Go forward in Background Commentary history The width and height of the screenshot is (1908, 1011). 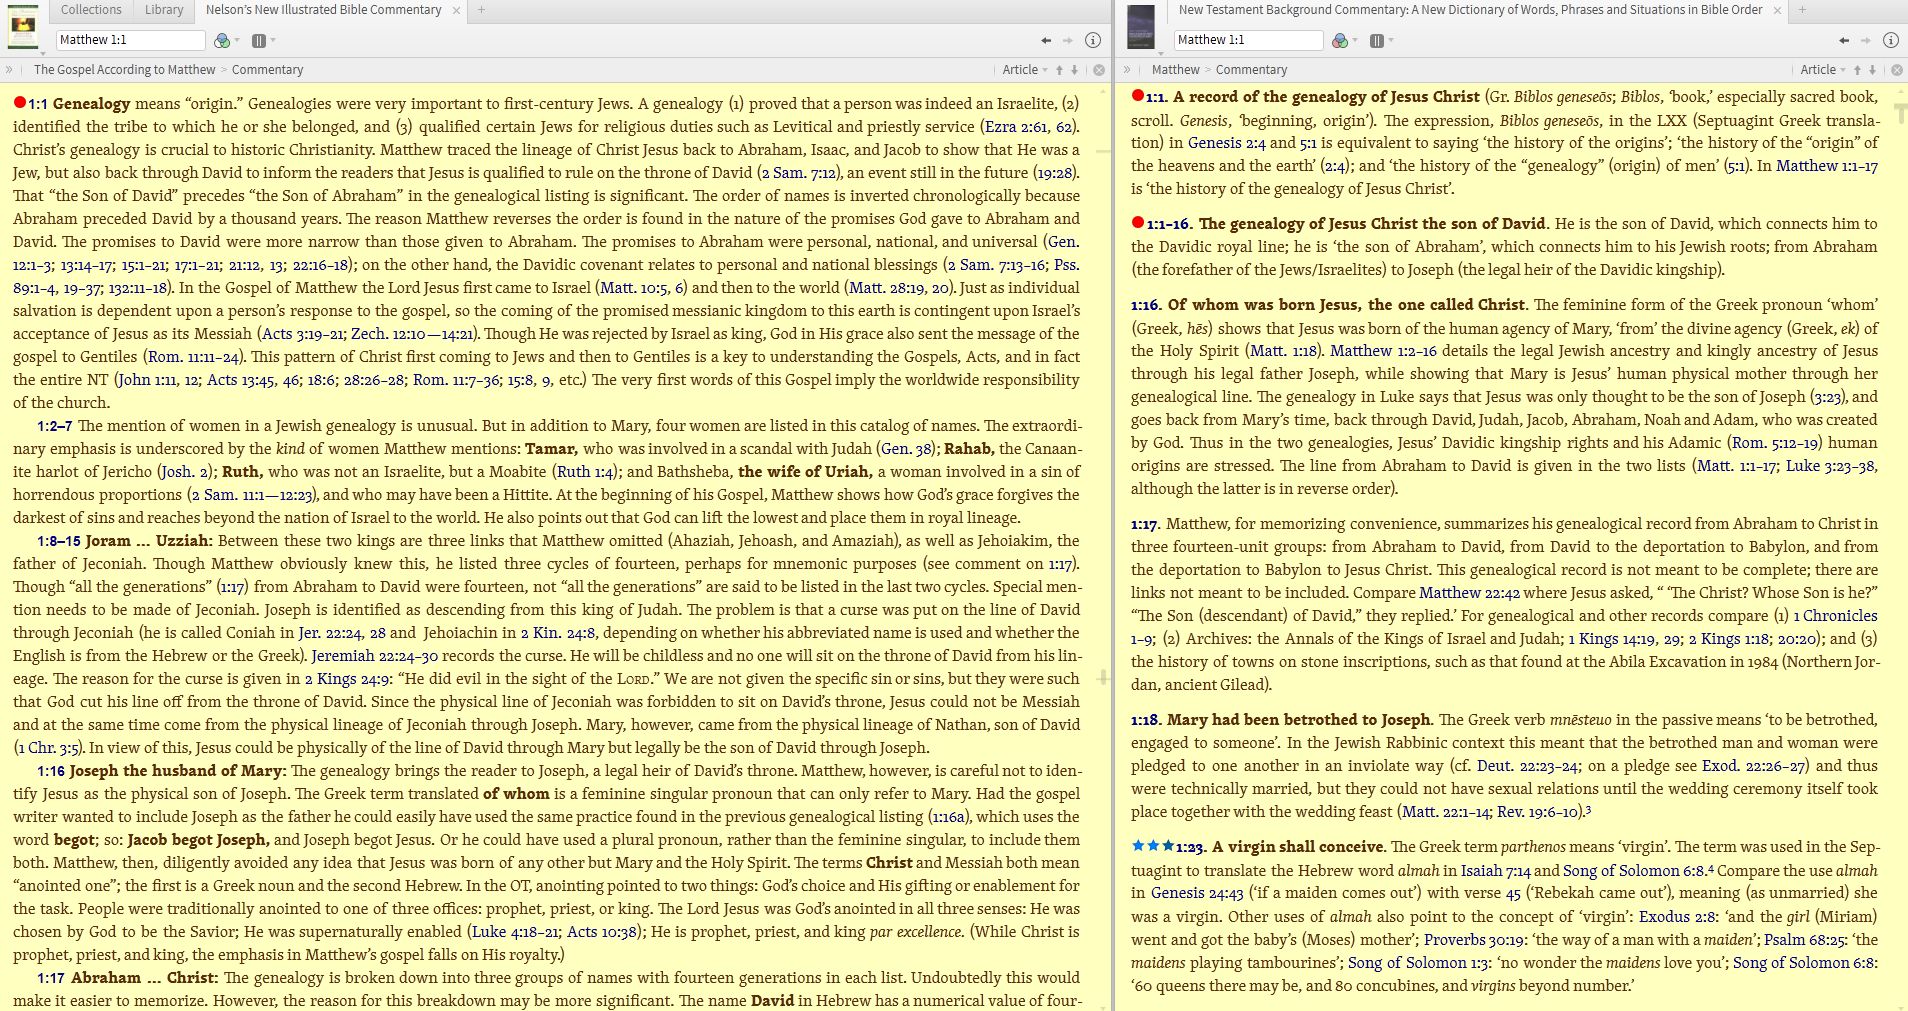coord(1866,40)
